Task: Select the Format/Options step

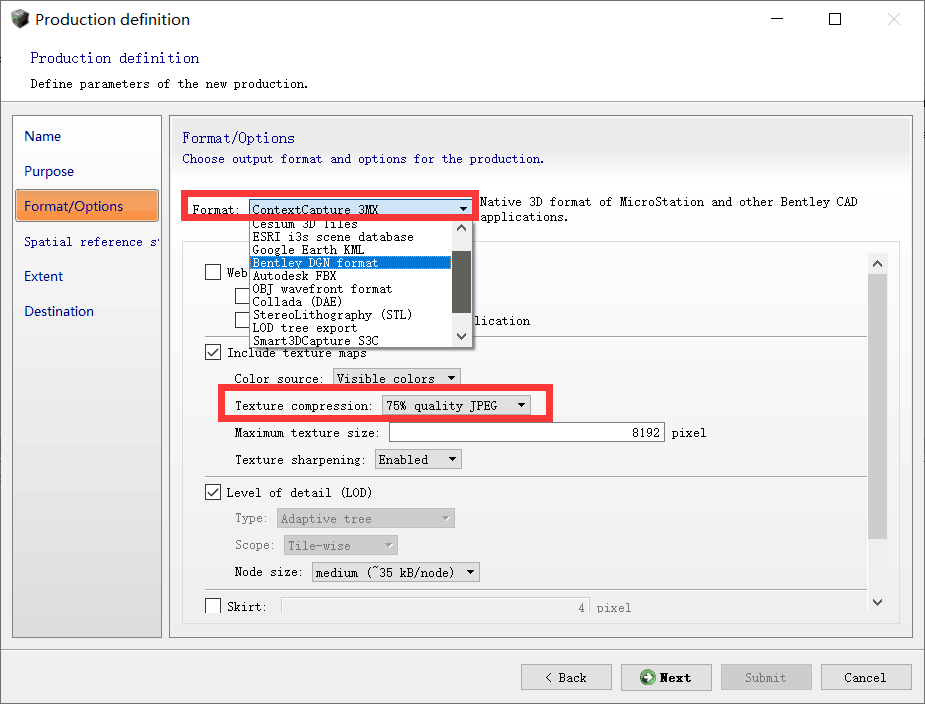Action: pyautogui.click(x=87, y=206)
